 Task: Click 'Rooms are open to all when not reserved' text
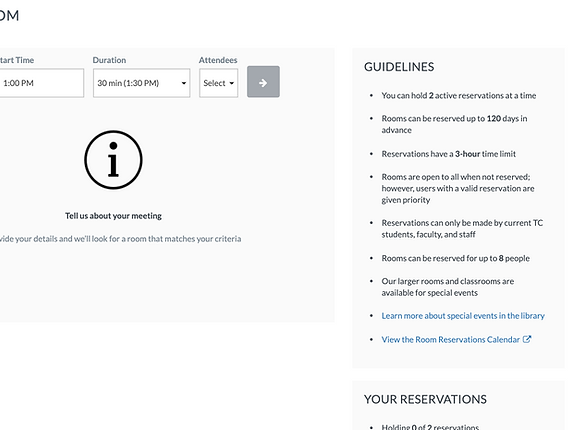pyautogui.click(x=458, y=188)
